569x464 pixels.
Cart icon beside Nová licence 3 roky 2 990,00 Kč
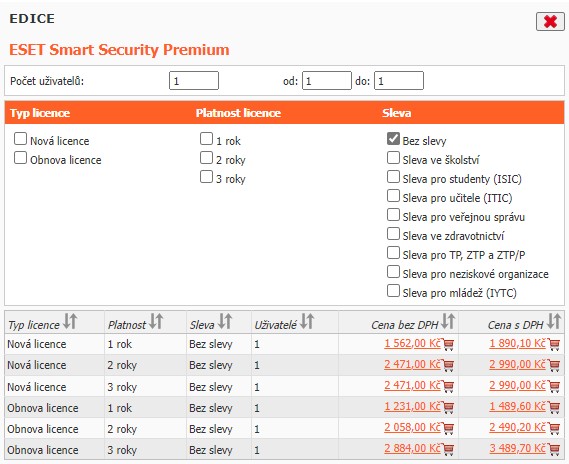pyautogui.click(x=554, y=386)
